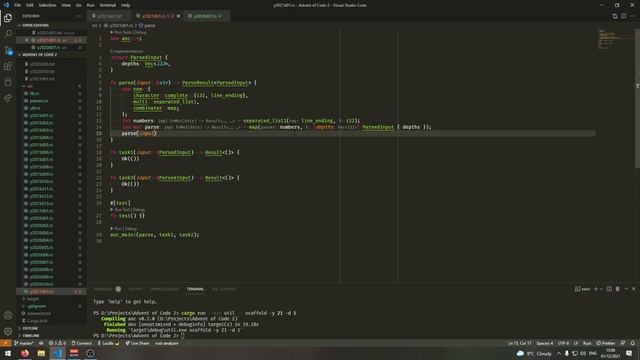Open Firefox from the taskbar
640x360 pixels.
[x=25, y=353]
